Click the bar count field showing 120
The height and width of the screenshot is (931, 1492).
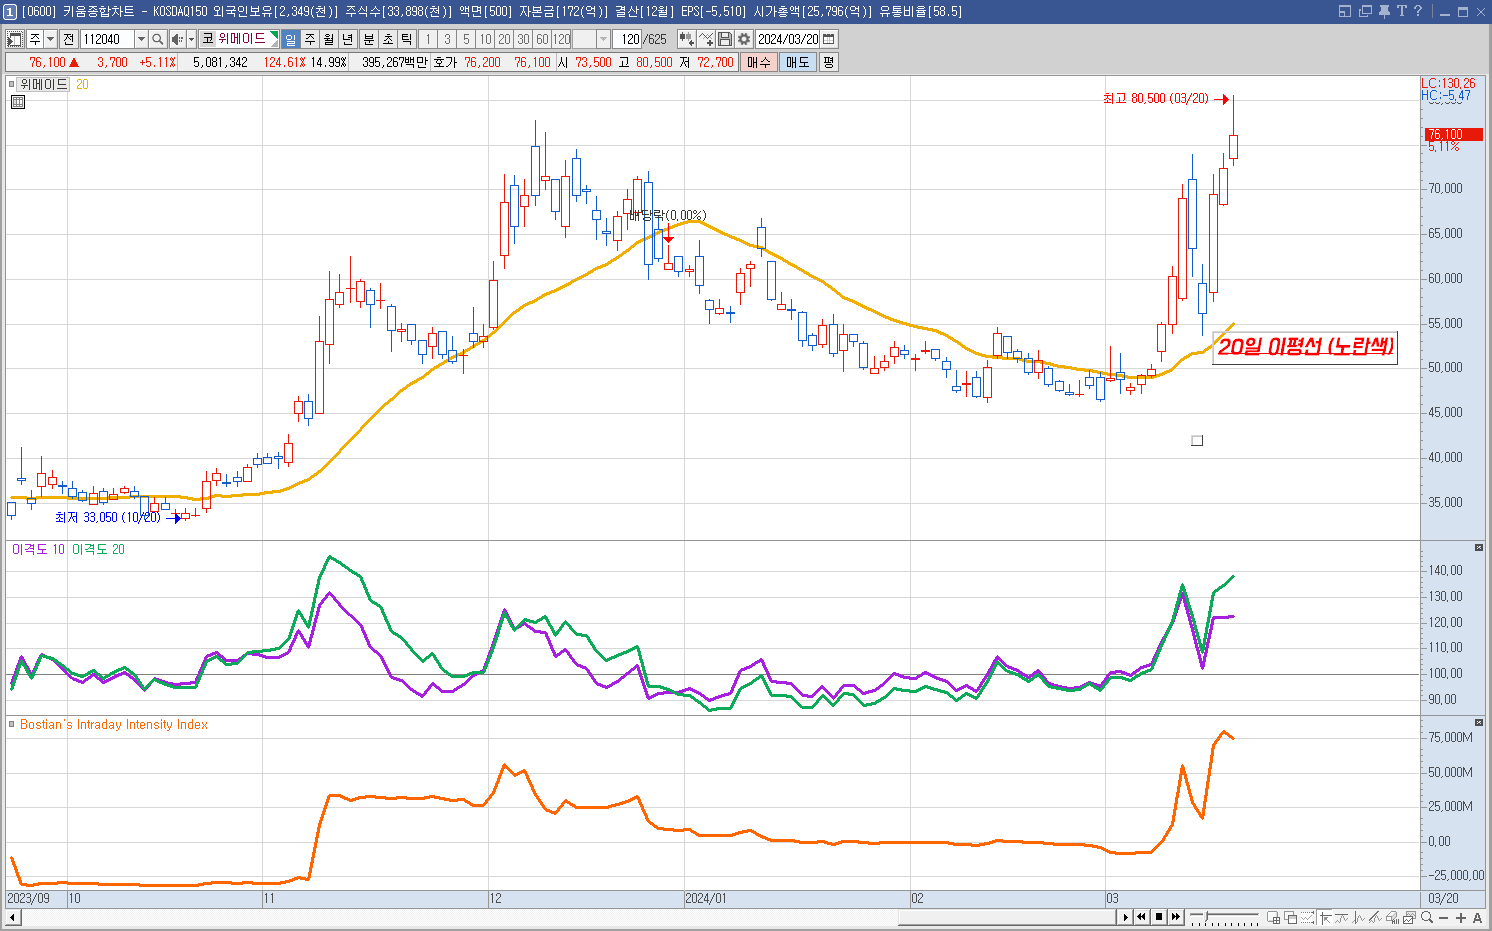coord(627,39)
